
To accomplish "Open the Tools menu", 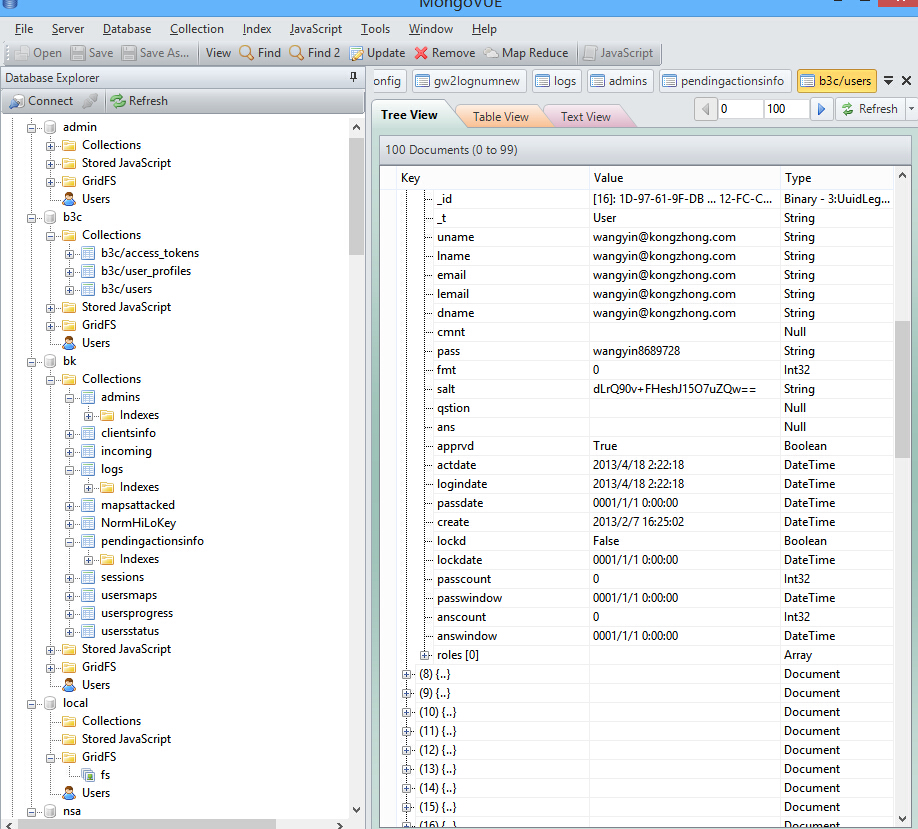I will click(375, 29).
